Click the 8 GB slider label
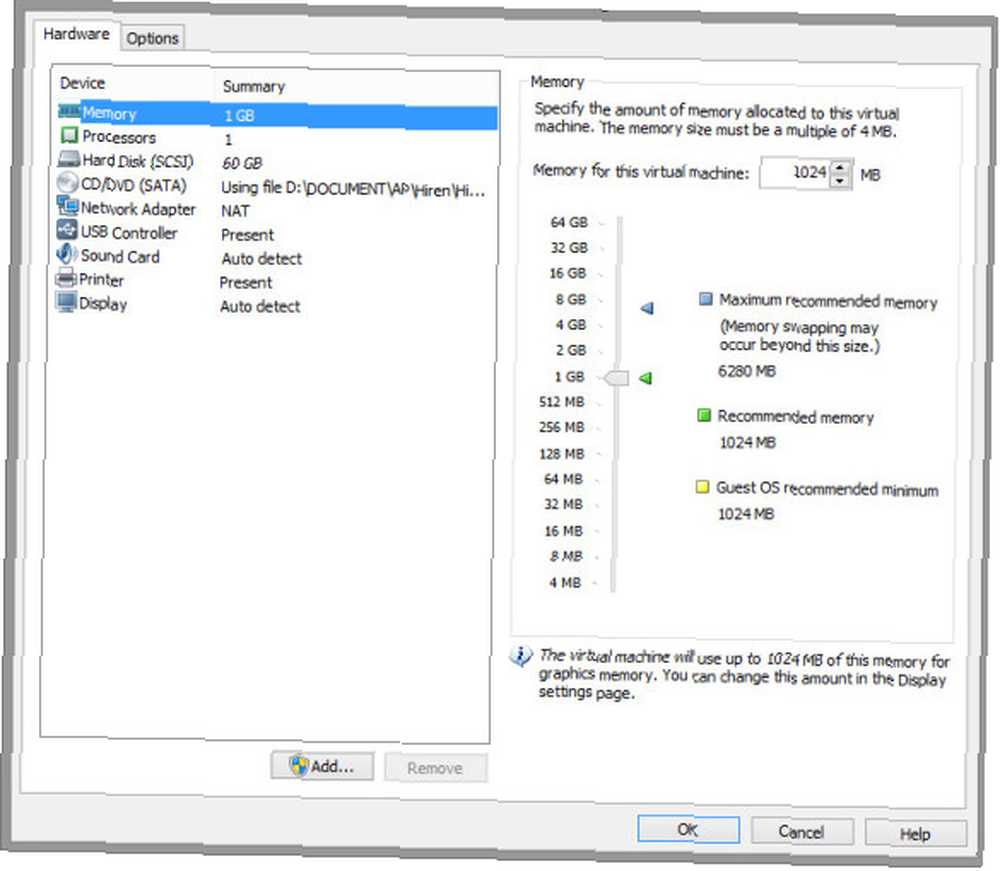The width and height of the screenshot is (1000, 871). click(570, 299)
